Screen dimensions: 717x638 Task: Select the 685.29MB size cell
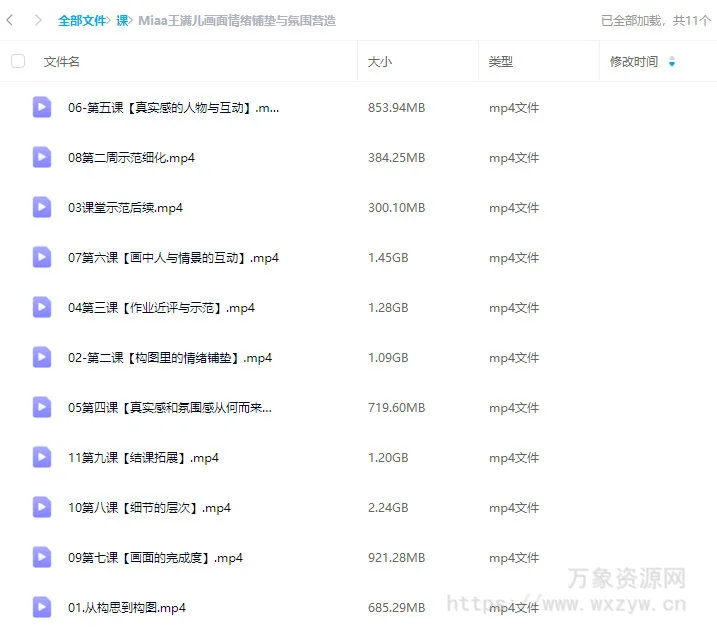pyautogui.click(x=396, y=608)
